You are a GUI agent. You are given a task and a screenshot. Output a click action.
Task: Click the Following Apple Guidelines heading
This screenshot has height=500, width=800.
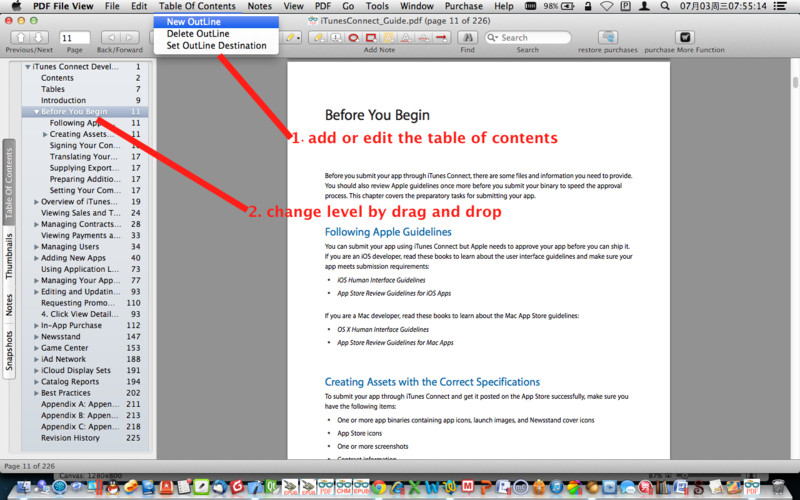tap(388, 232)
